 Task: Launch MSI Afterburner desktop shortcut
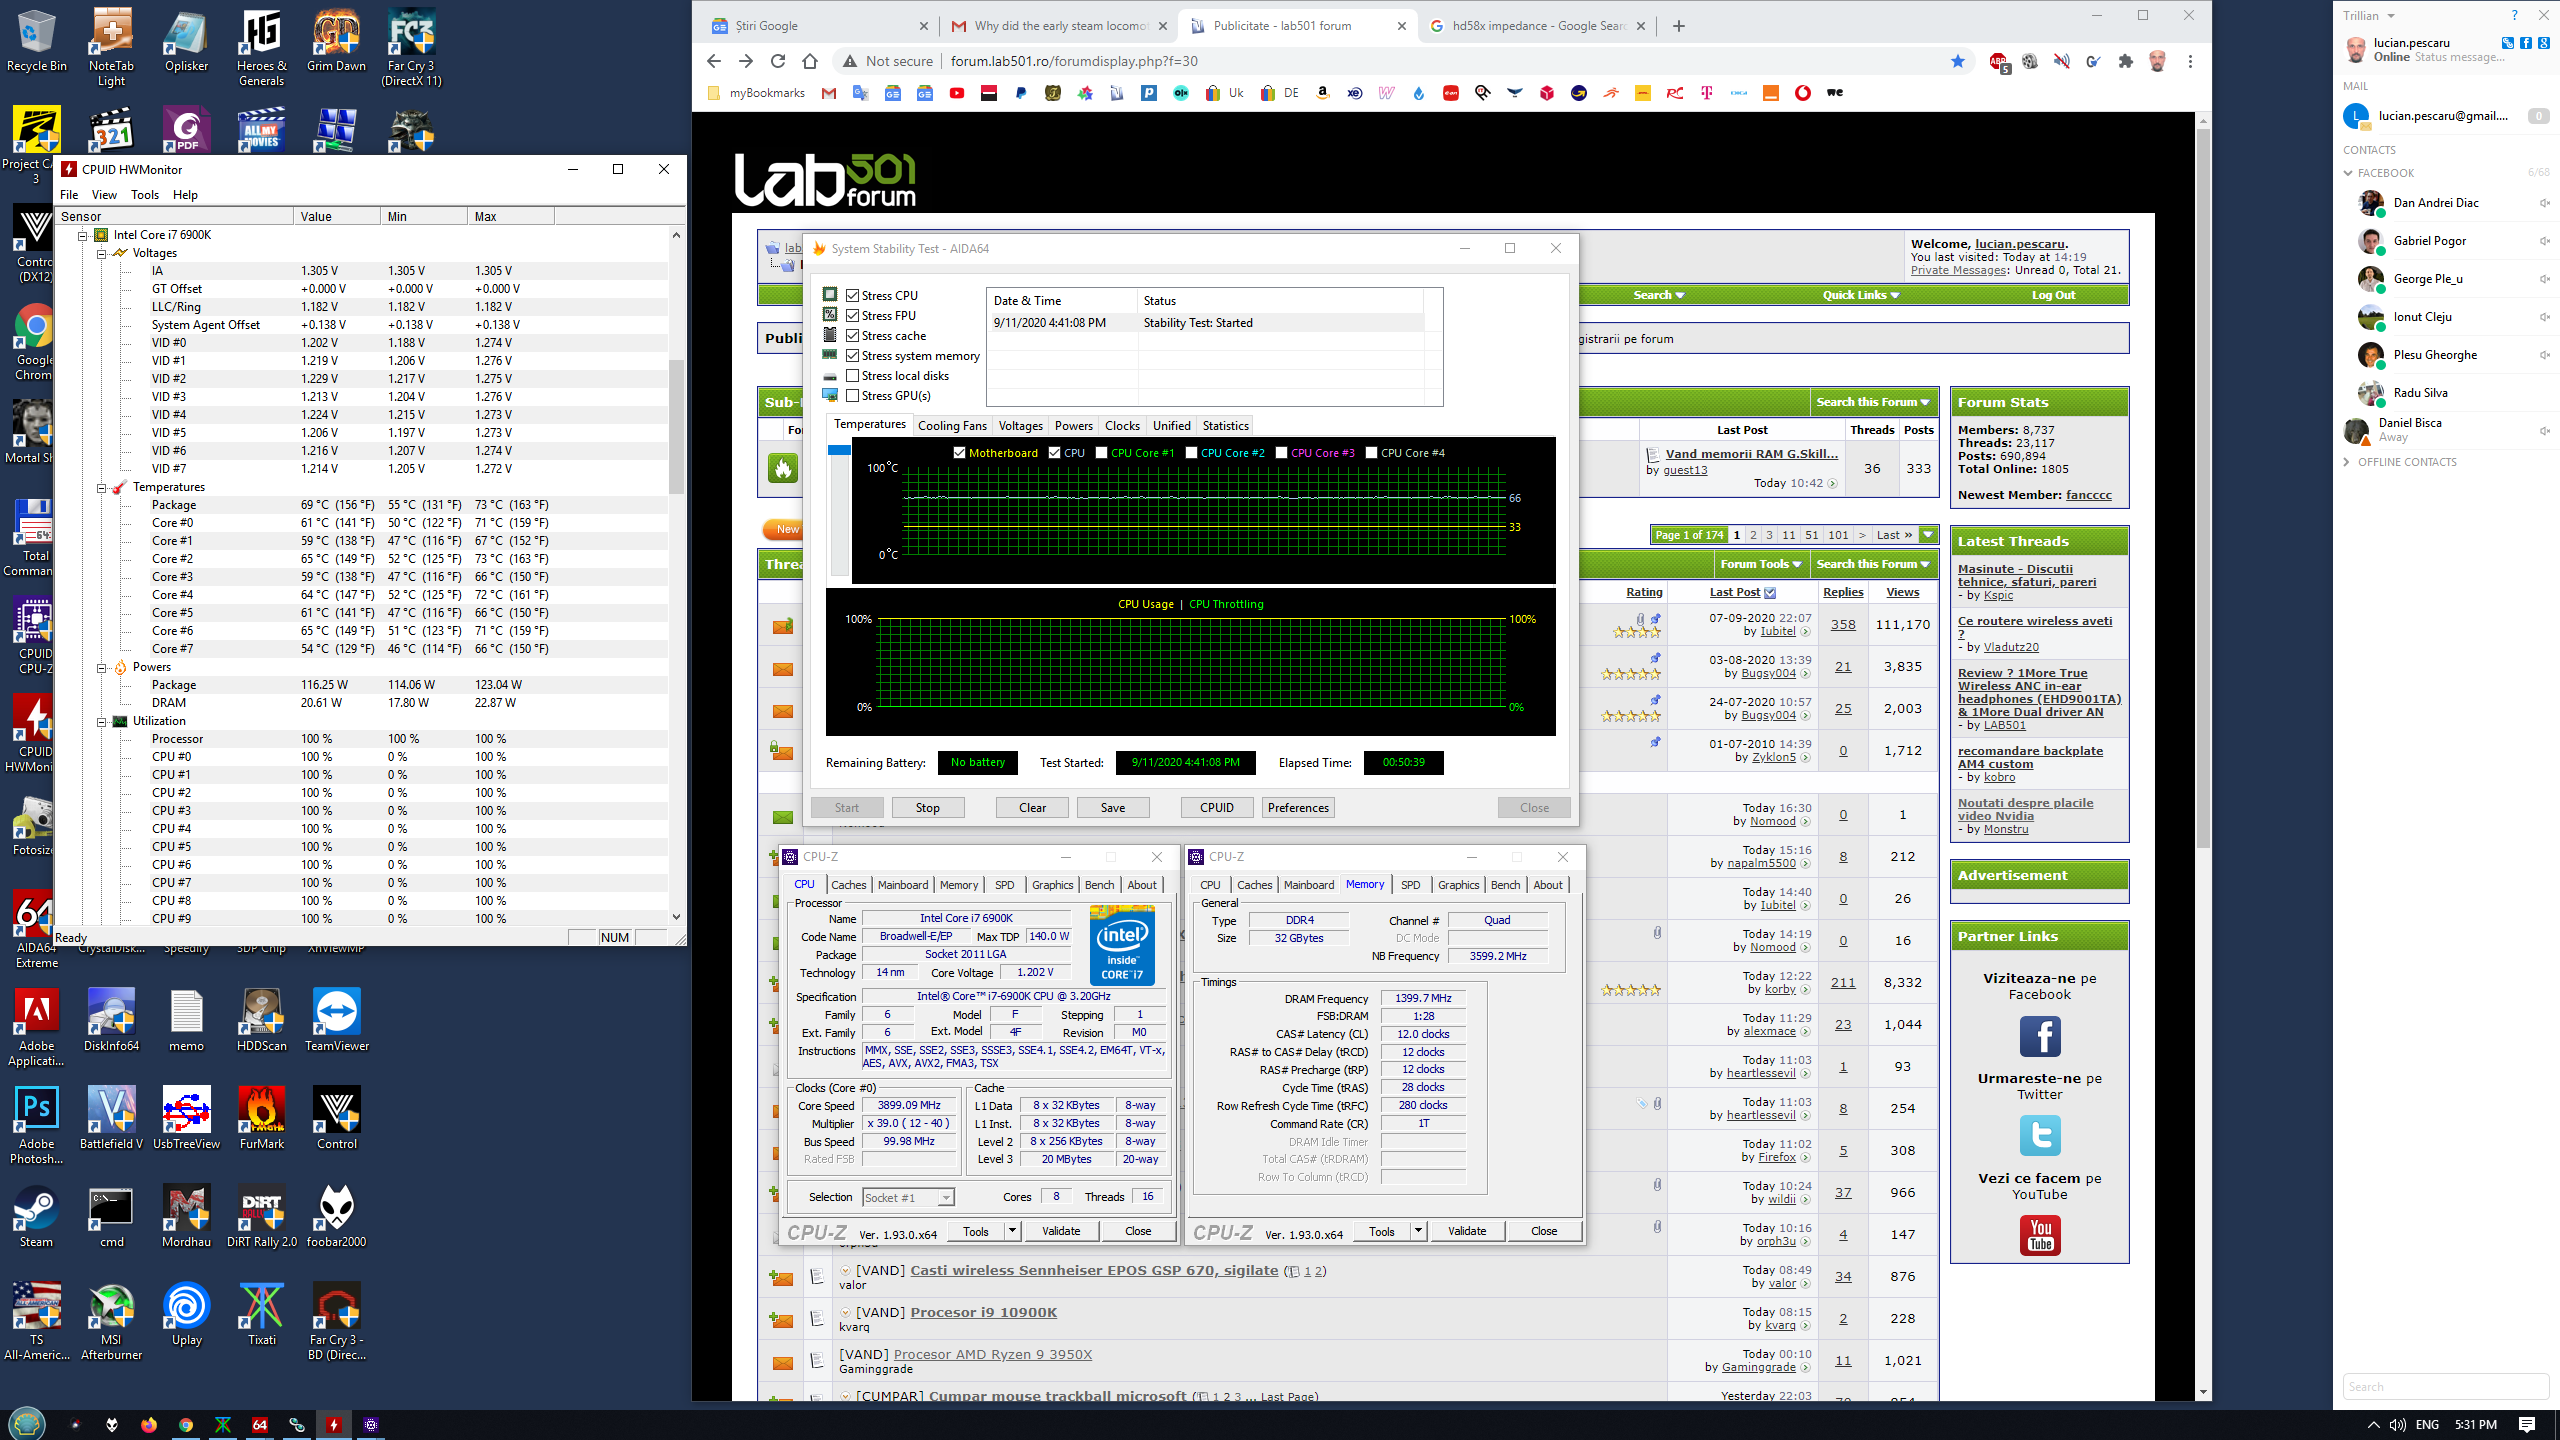pyautogui.click(x=111, y=1320)
